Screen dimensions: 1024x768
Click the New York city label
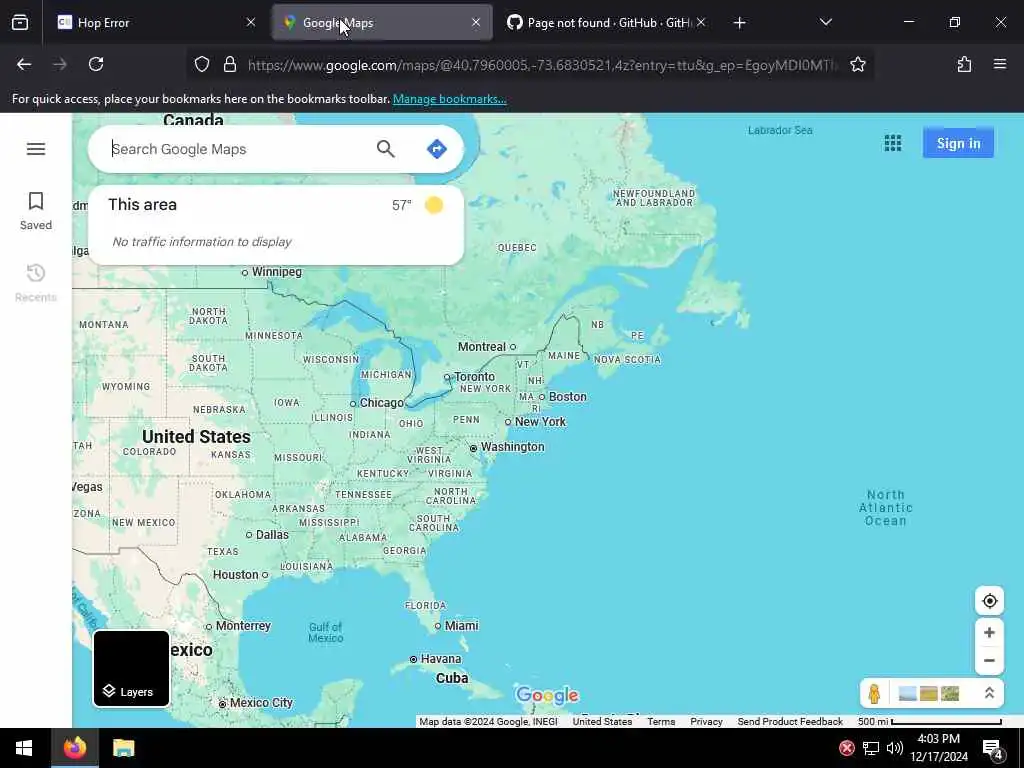click(540, 422)
